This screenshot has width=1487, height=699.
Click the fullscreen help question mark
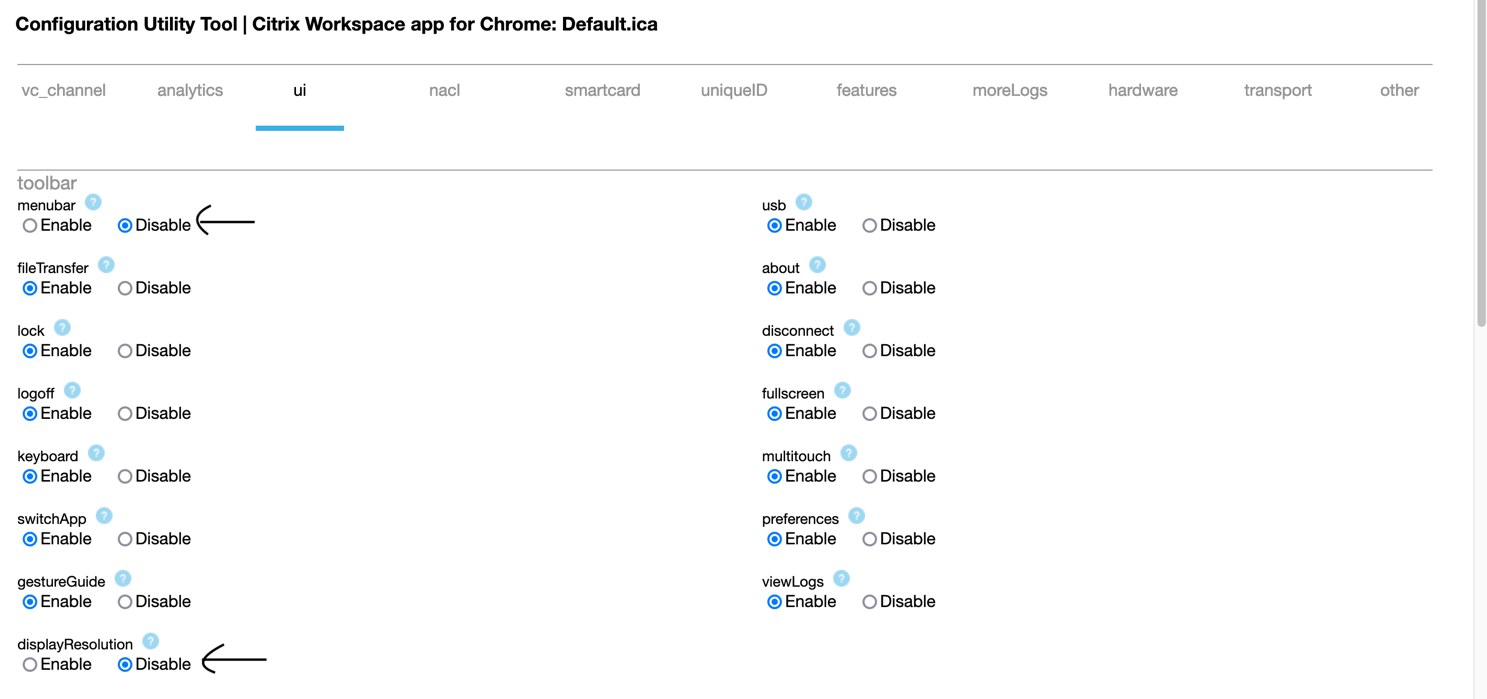(x=842, y=391)
